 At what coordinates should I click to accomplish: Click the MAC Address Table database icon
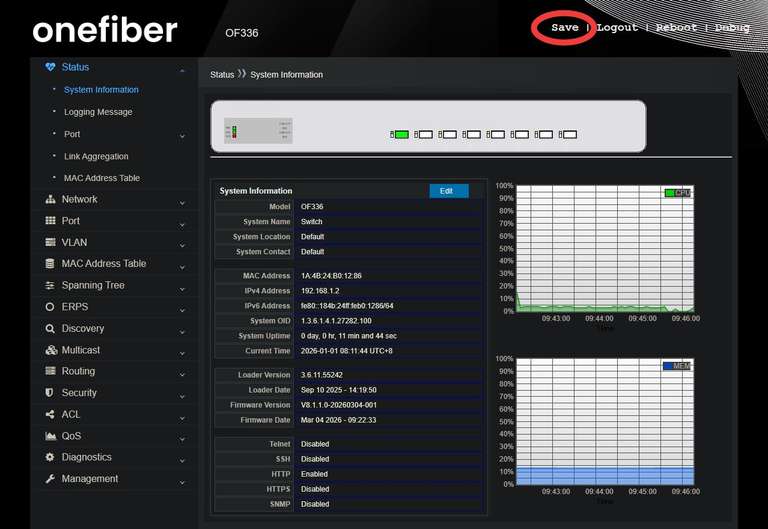50,264
